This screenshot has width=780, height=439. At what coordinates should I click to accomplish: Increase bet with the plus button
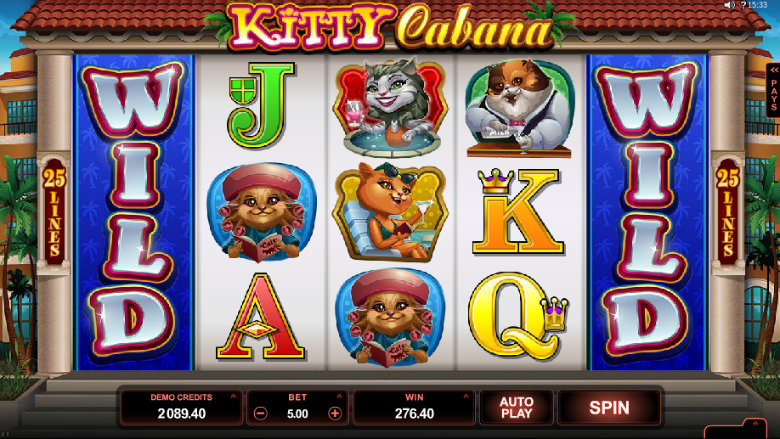click(335, 413)
